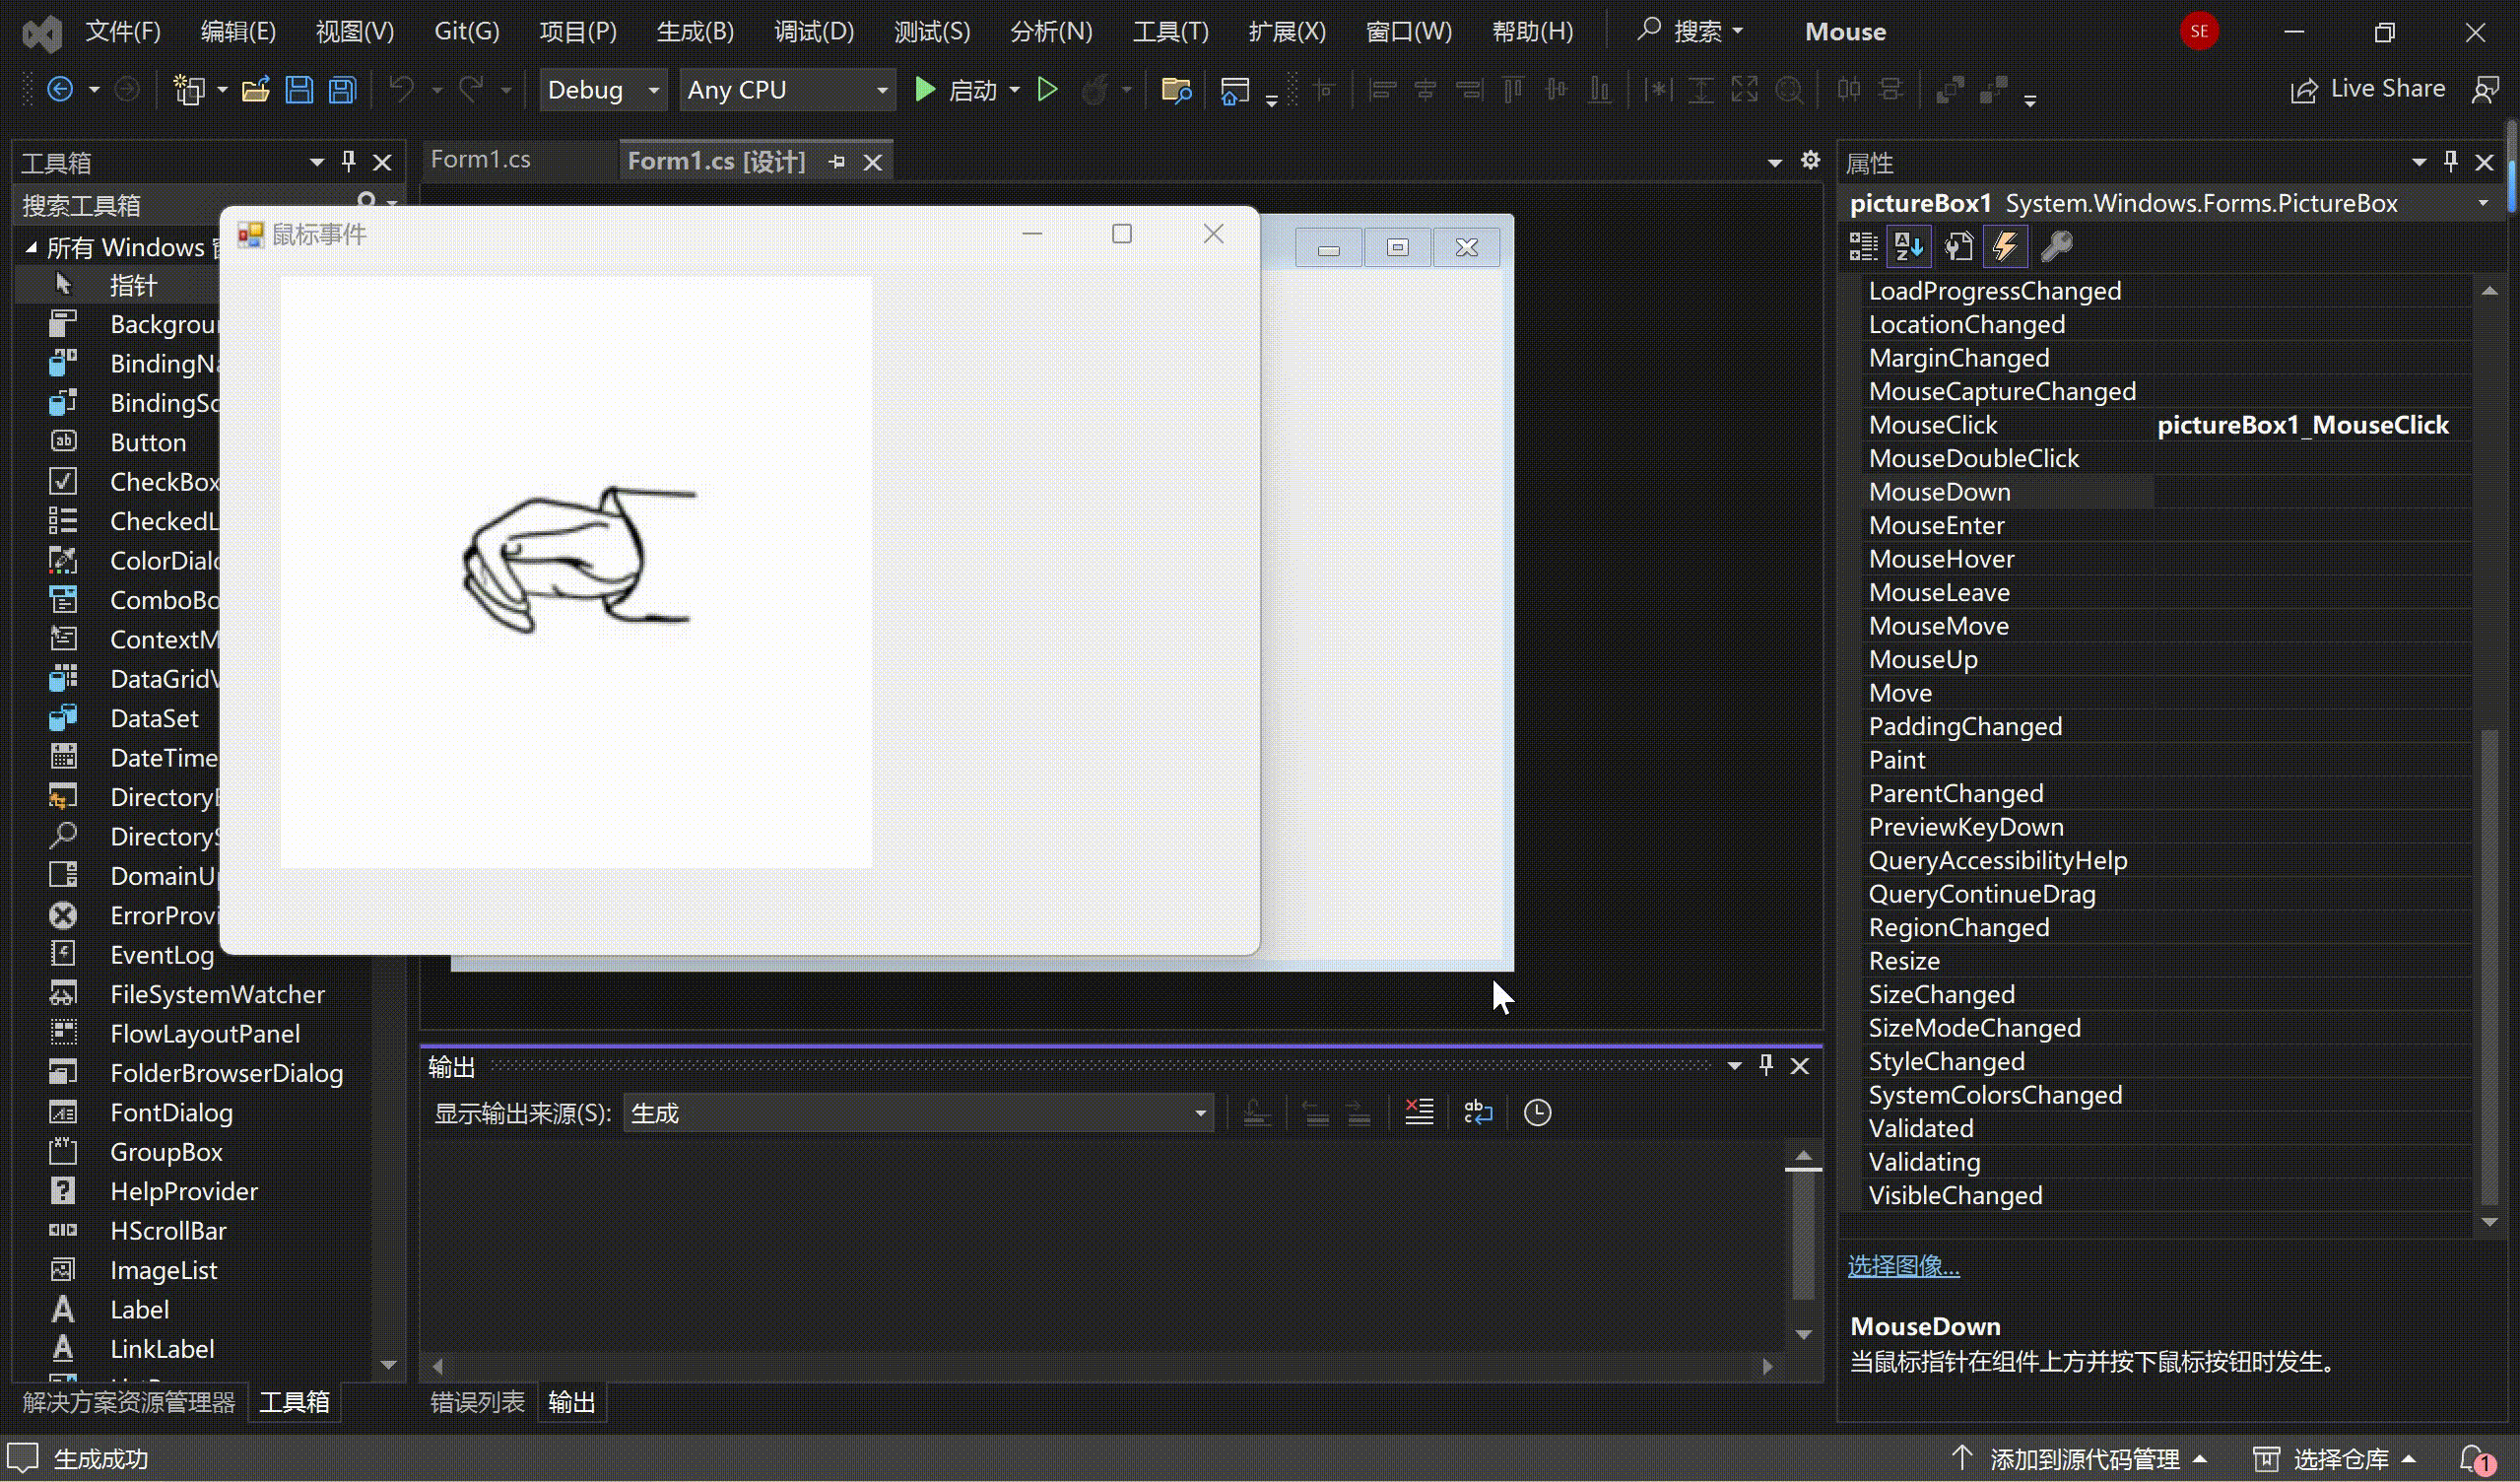Start without debugging via hollow green arrow
Image resolution: width=2520 pixels, height=1482 pixels.
(1047, 90)
